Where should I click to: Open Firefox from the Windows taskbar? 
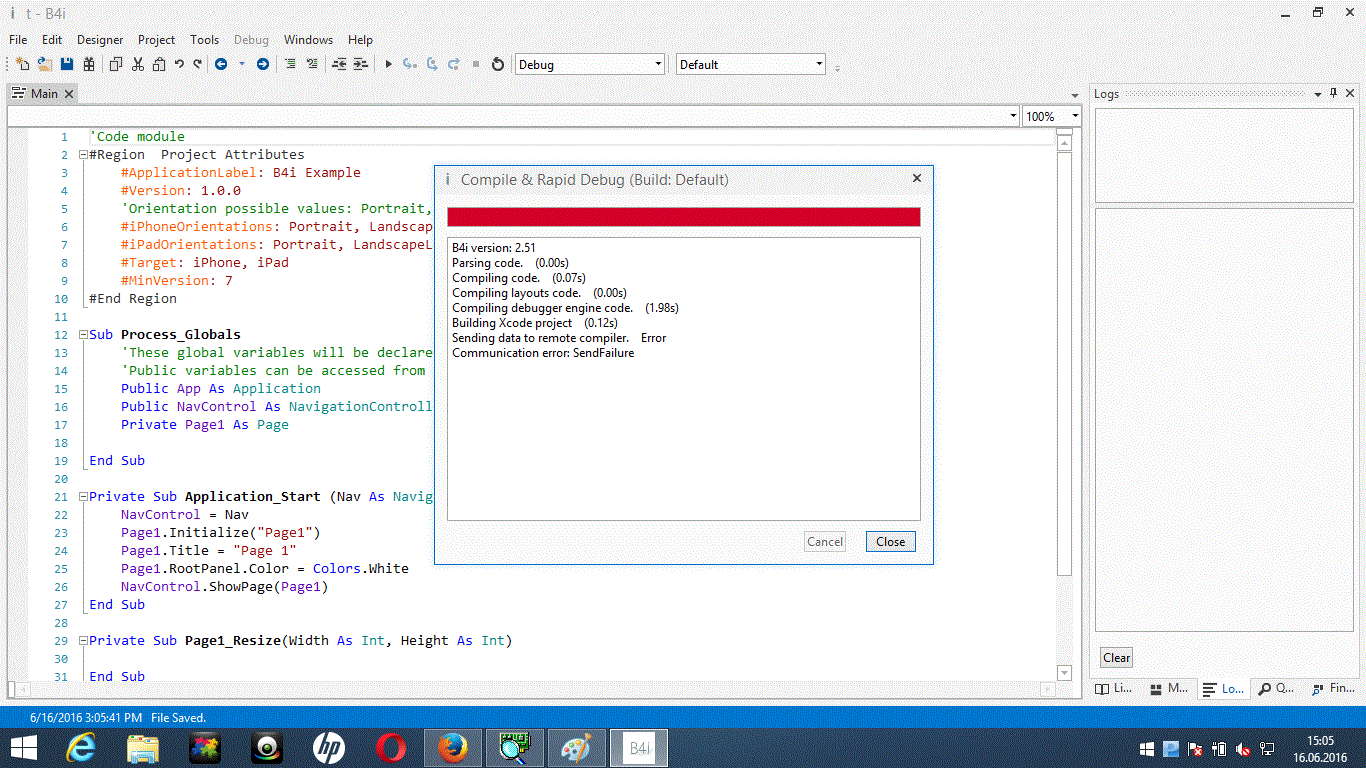click(452, 748)
